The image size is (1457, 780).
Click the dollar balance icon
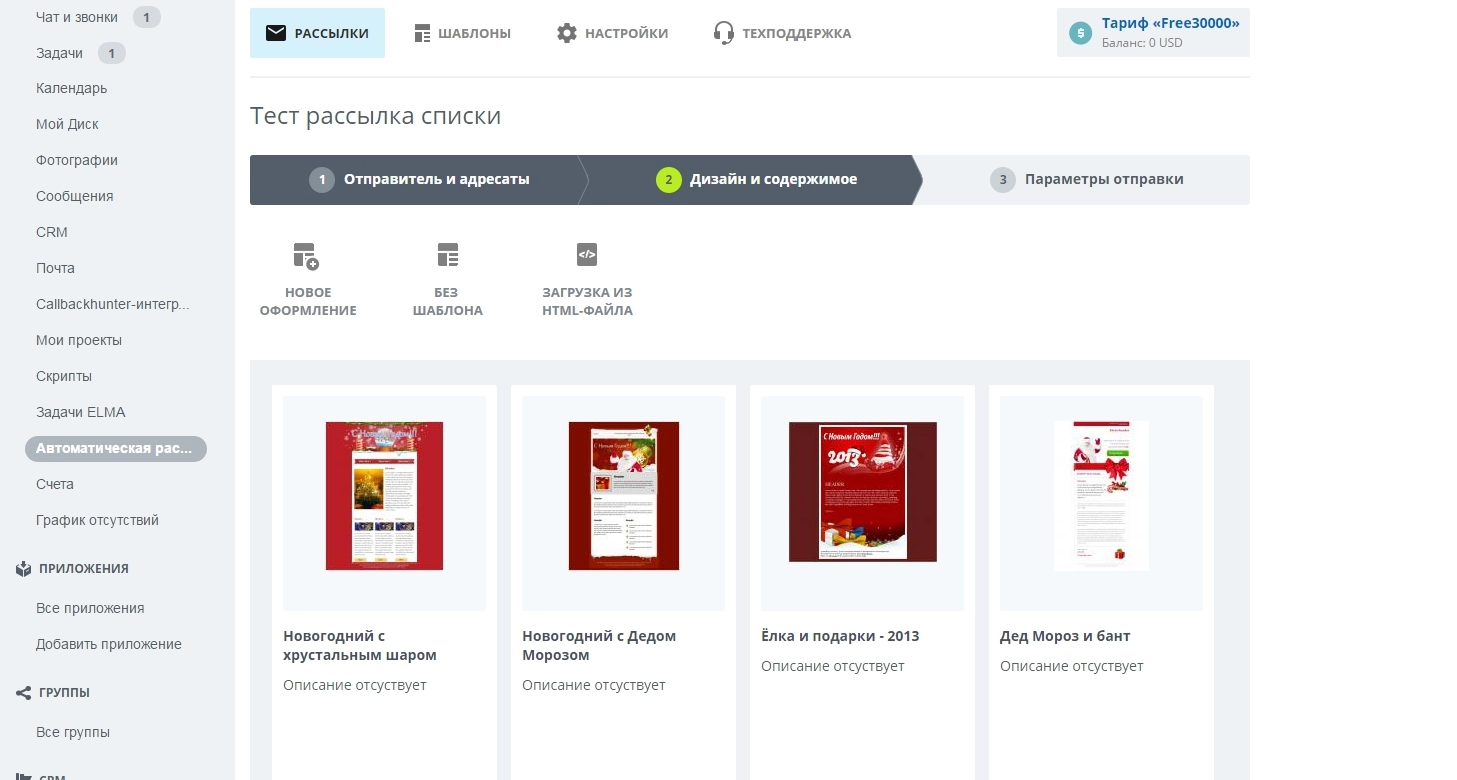click(x=1080, y=33)
